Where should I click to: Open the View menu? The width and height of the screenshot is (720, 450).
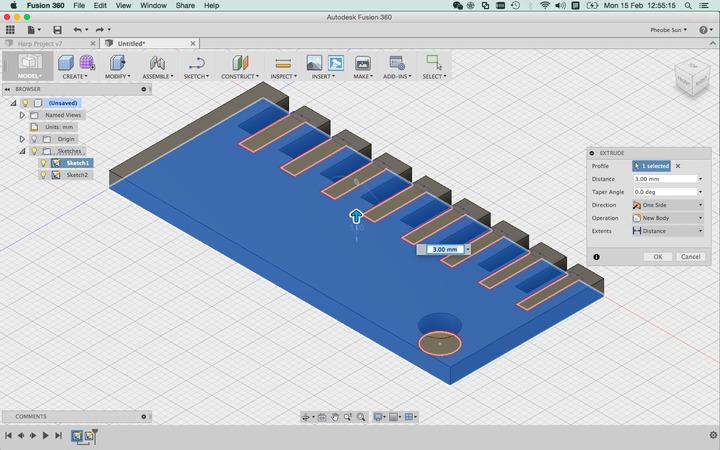(x=123, y=6)
